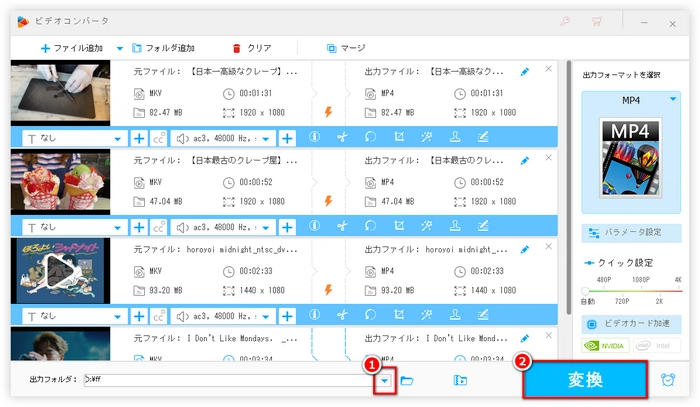Click the フォルダ追加 button
The image size is (700, 407).
pyautogui.click(x=163, y=48)
